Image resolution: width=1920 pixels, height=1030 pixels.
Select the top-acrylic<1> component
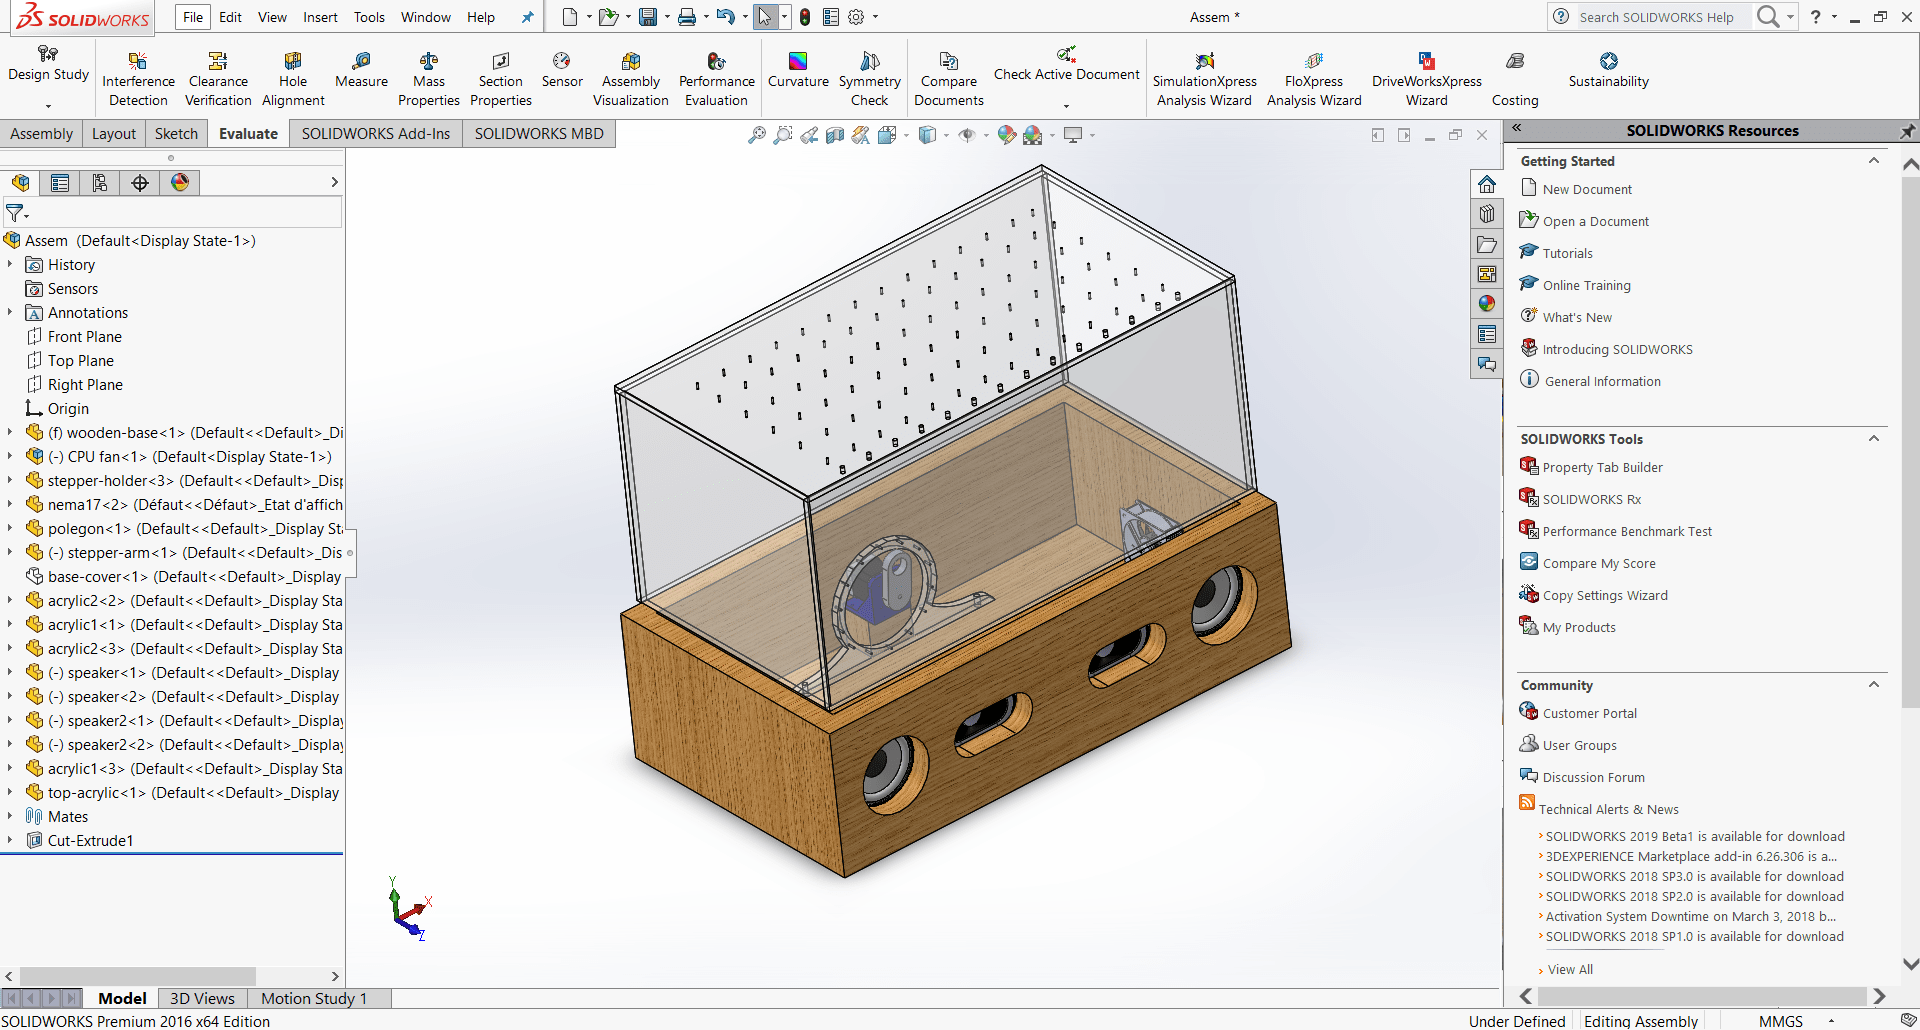pos(193,793)
